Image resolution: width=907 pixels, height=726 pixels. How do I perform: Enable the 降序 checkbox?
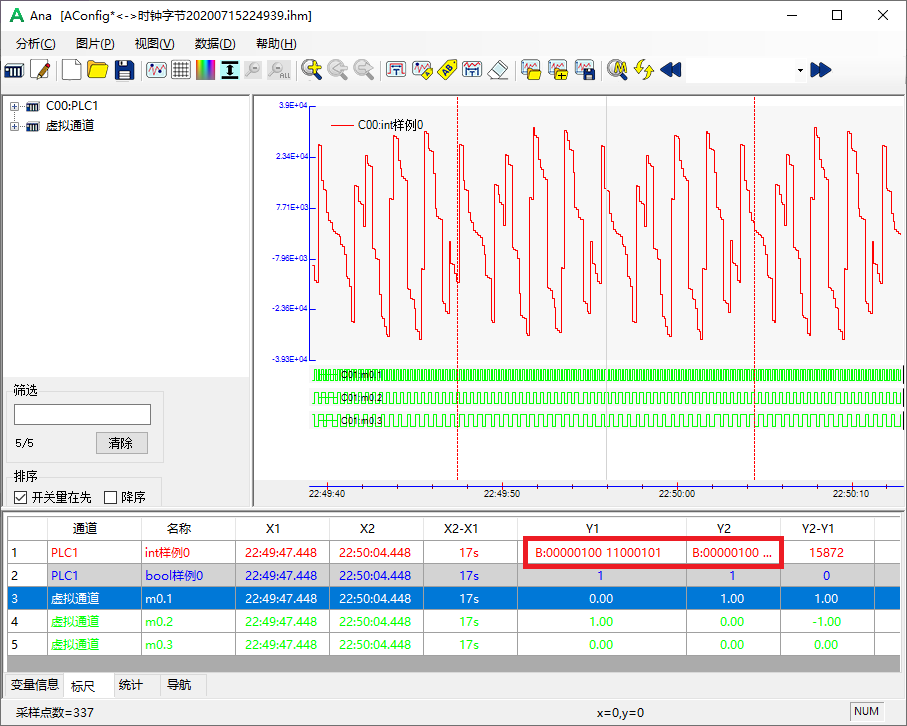[110, 497]
